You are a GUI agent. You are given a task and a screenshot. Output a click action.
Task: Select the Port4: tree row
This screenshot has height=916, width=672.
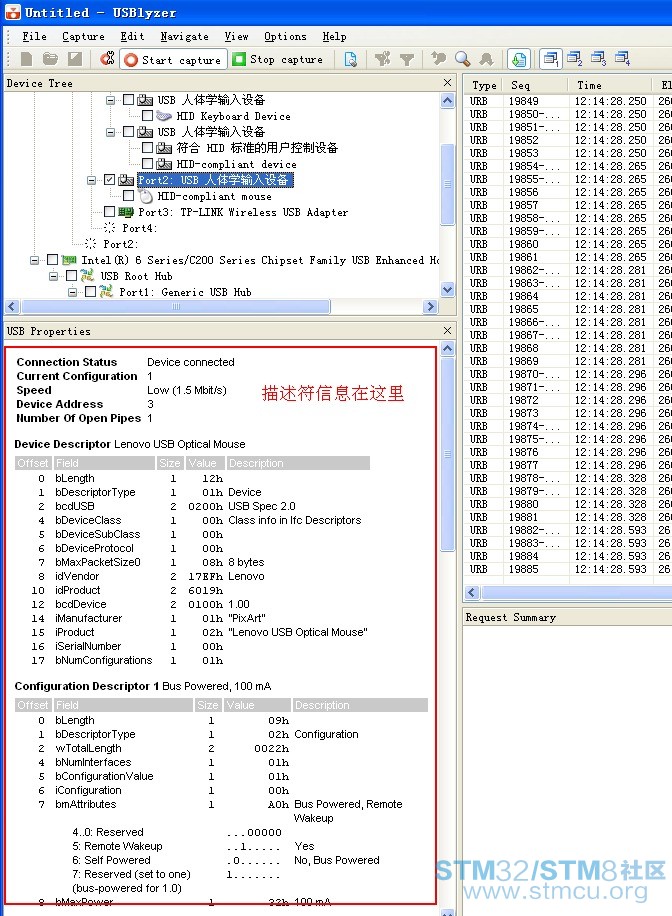click(139, 228)
